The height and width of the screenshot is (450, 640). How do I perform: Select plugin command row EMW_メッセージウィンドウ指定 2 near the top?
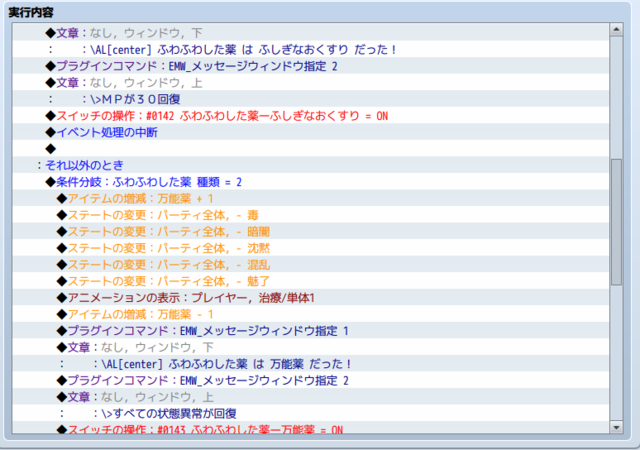[x=311, y=66]
